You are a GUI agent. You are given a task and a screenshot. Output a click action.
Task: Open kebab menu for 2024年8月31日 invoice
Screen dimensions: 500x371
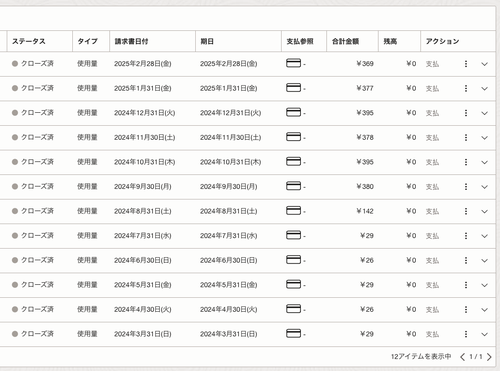466,211
